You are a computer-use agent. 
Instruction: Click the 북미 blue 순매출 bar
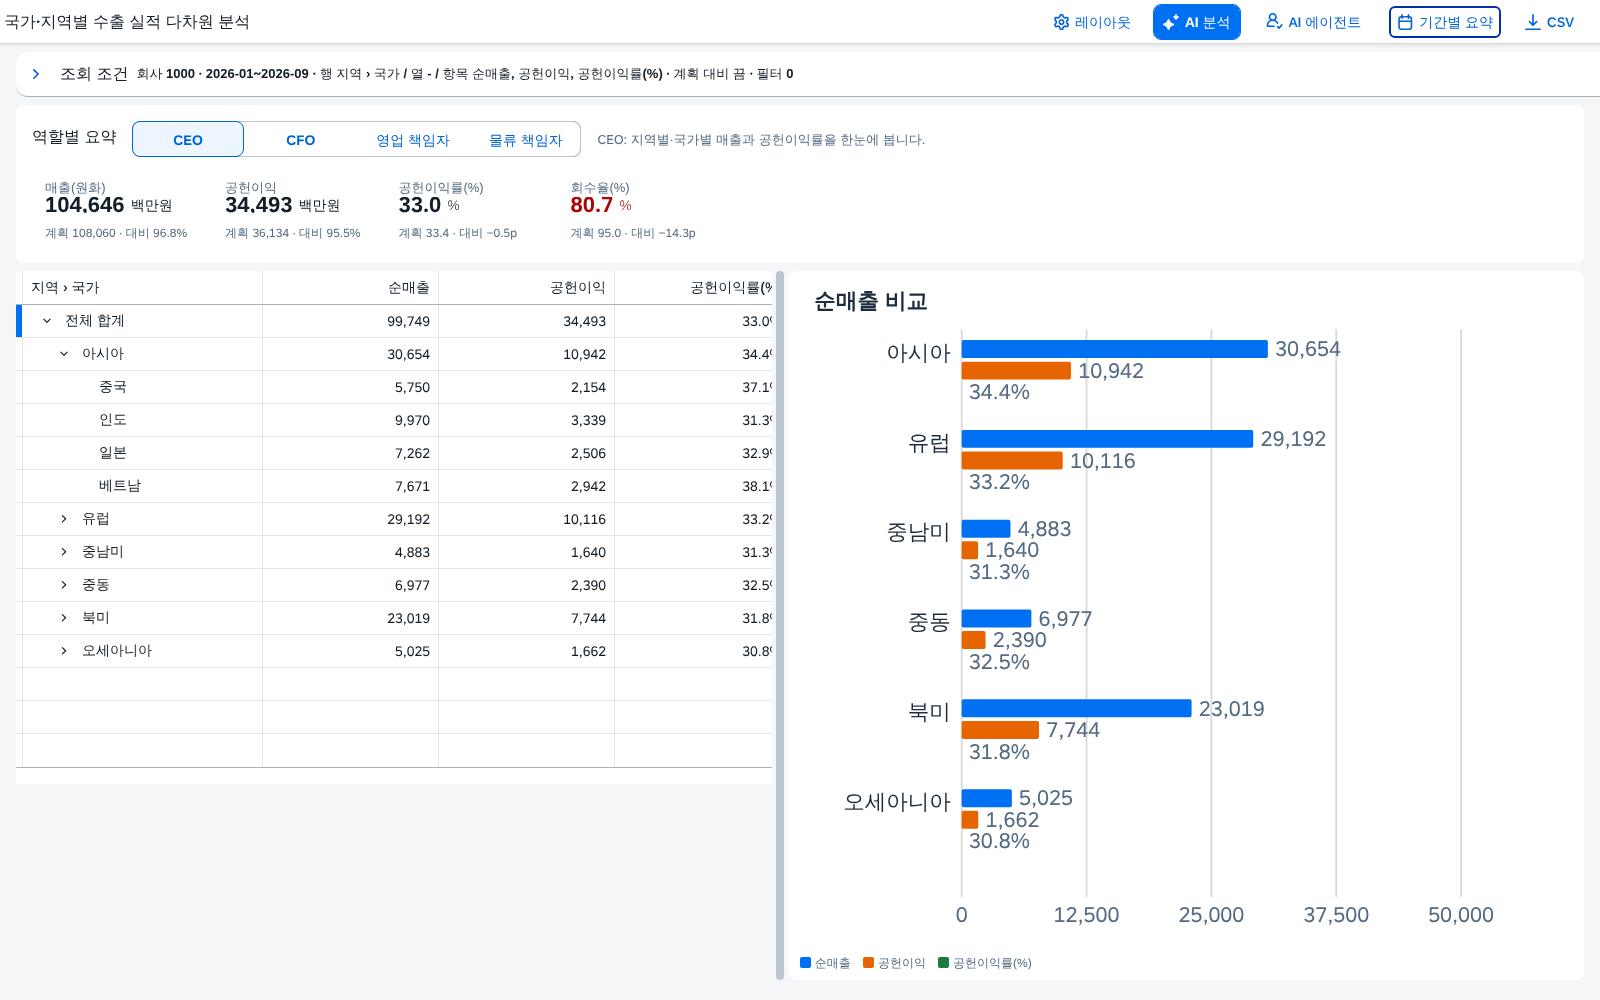point(1077,708)
